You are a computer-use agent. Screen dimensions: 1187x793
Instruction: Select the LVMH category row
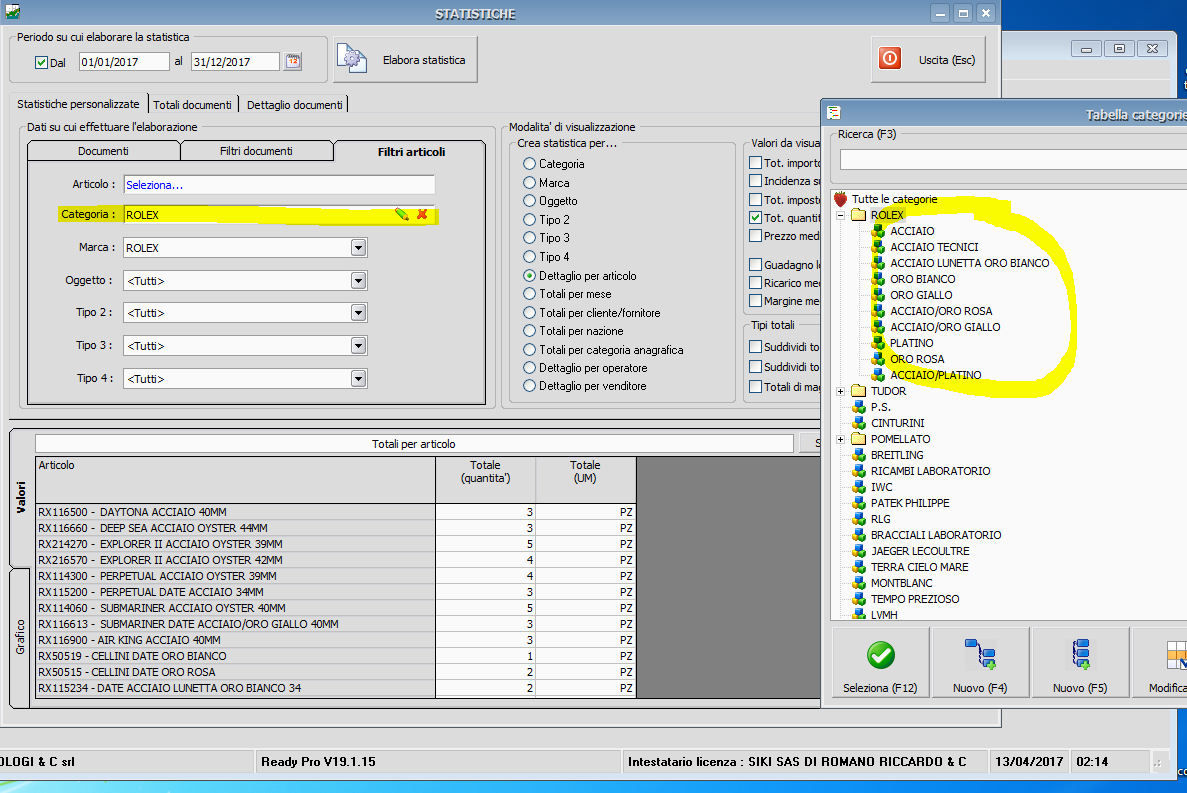click(884, 614)
